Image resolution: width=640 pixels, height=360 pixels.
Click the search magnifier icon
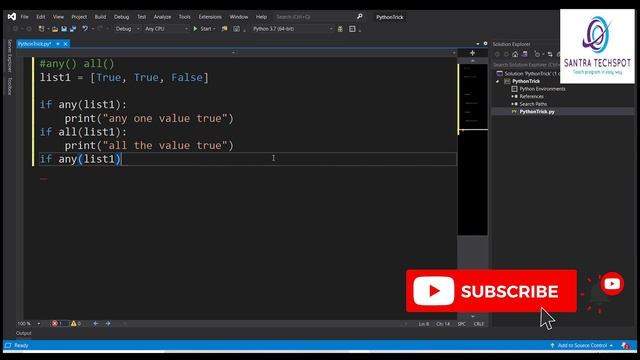(360, 16)
